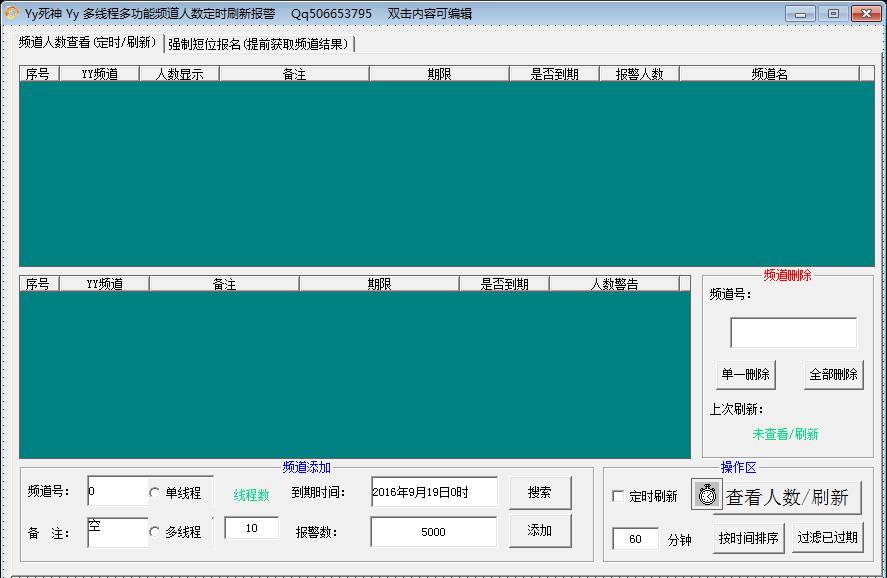Click the app icon in the title bar

[x=12, y=13]
